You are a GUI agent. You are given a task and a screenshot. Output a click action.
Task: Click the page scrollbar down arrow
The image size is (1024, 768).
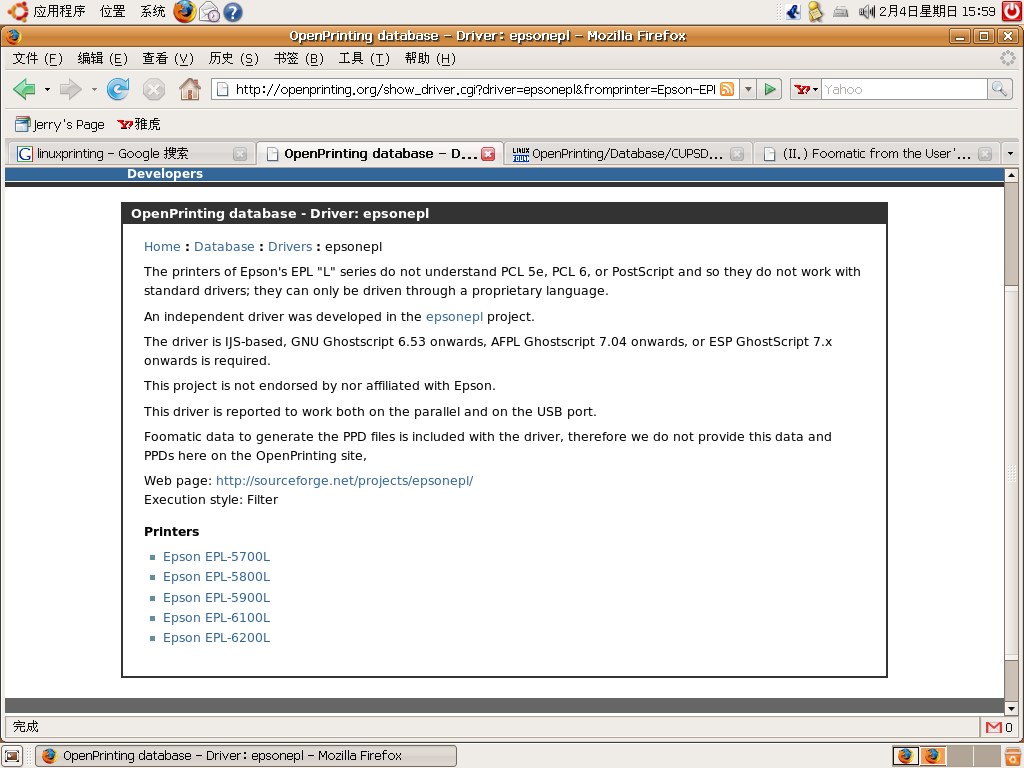coord(1011,709)
